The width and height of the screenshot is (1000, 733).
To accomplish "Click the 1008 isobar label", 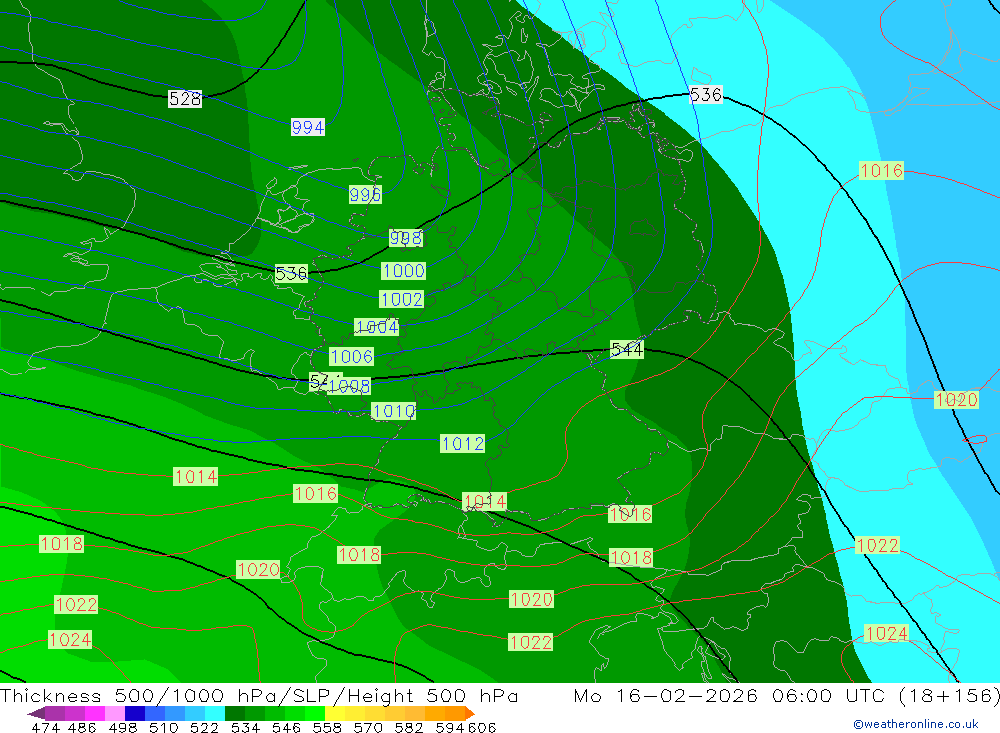I will click(x=349, y=386).
